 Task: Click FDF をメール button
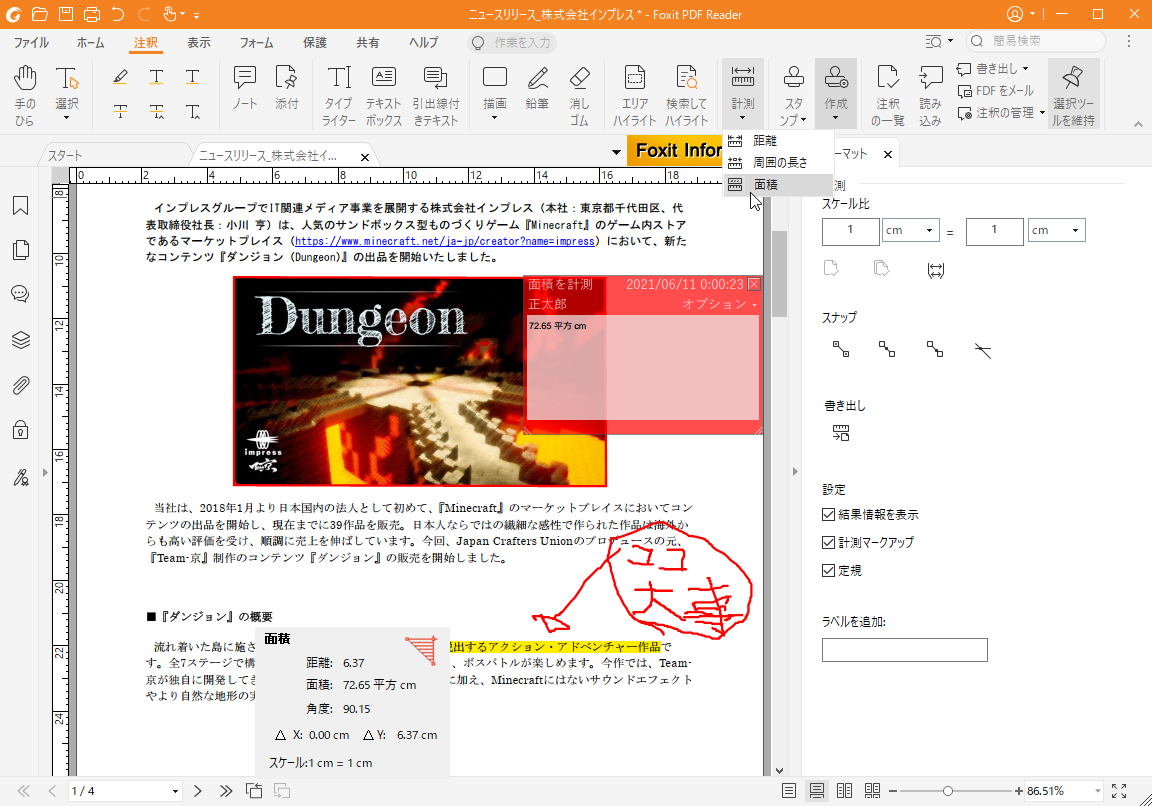996,90
